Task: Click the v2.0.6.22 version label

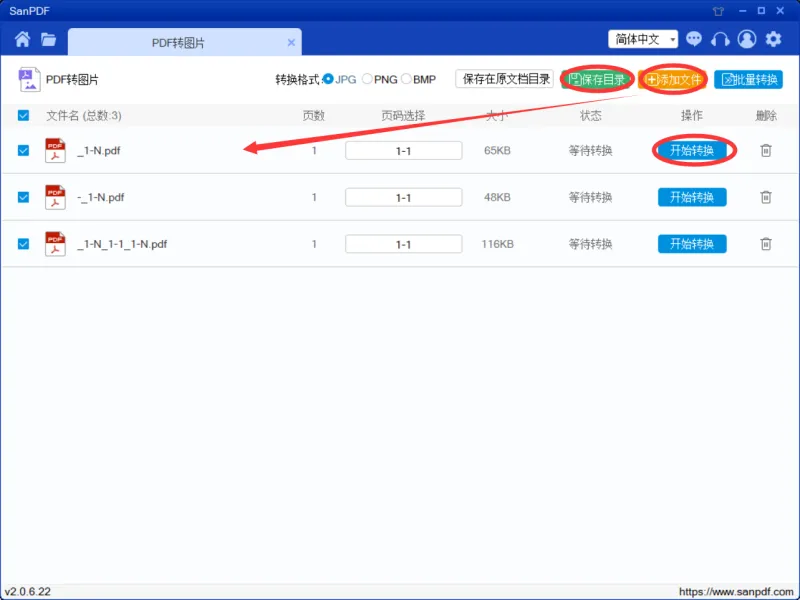Action: pyautogui.click(x=28, y=592)
